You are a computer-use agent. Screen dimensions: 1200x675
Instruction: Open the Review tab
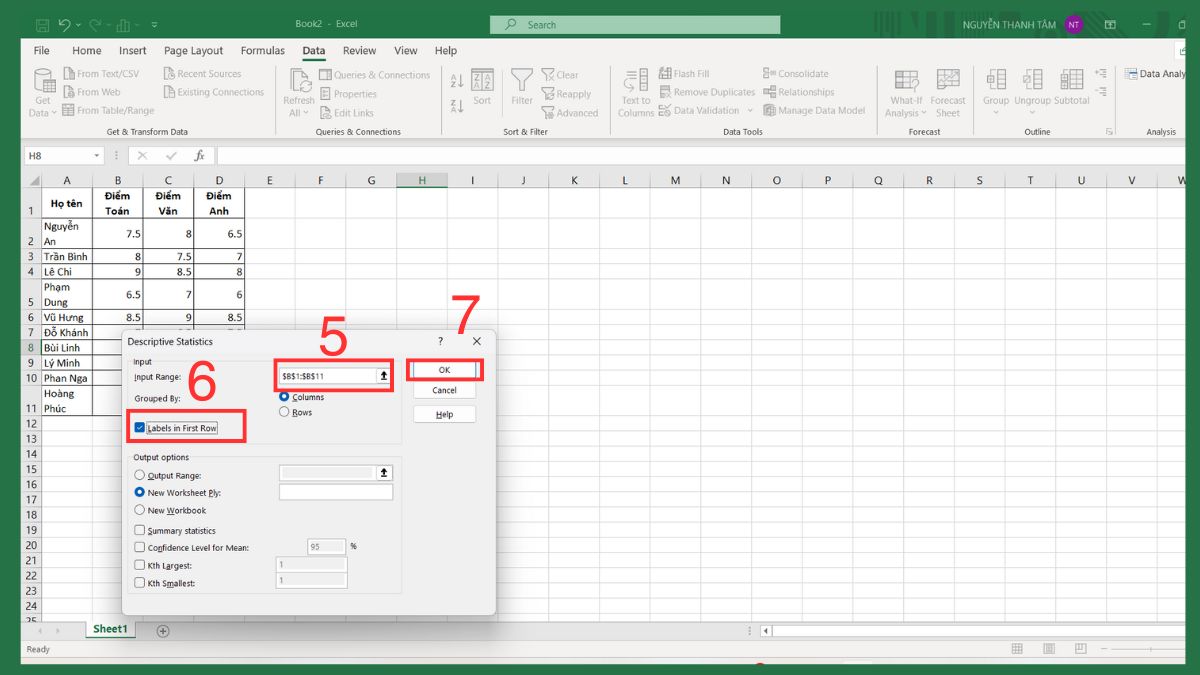point(360,51)
